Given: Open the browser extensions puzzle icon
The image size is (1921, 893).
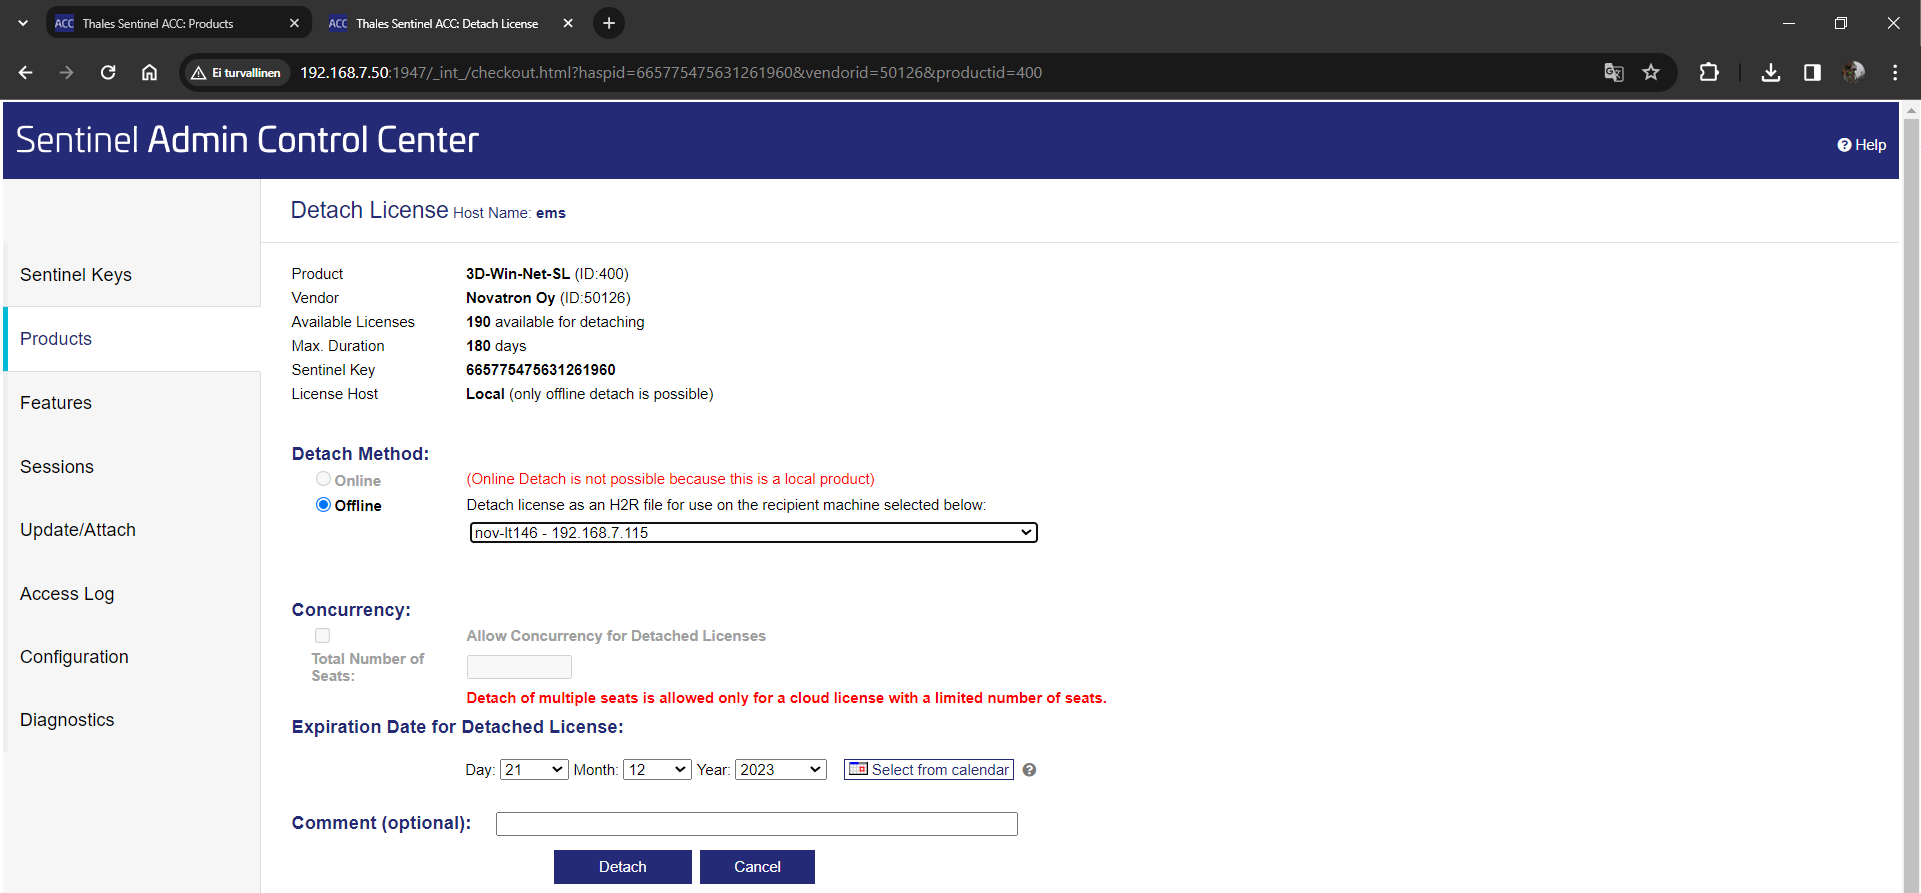Looking at the screenshot, I should click(x=1709, y=72).
